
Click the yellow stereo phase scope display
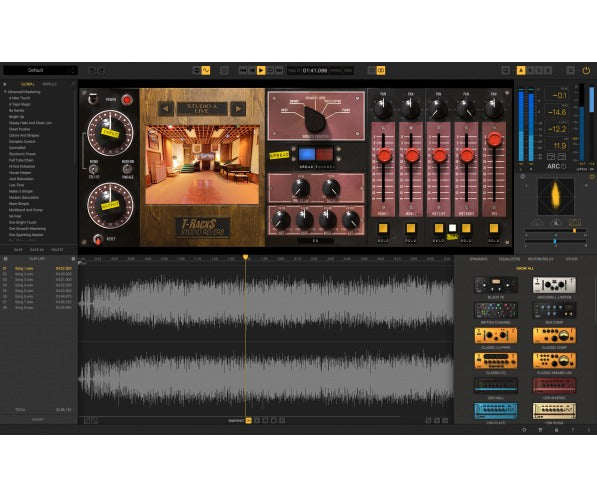555,197
